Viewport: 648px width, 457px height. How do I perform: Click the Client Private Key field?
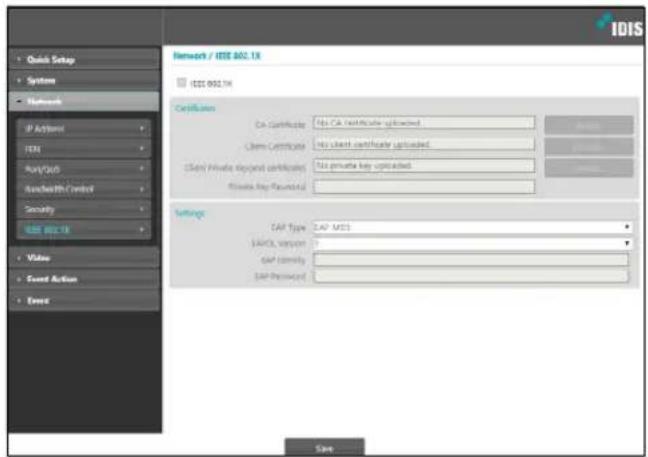click(x=424, y=166)
